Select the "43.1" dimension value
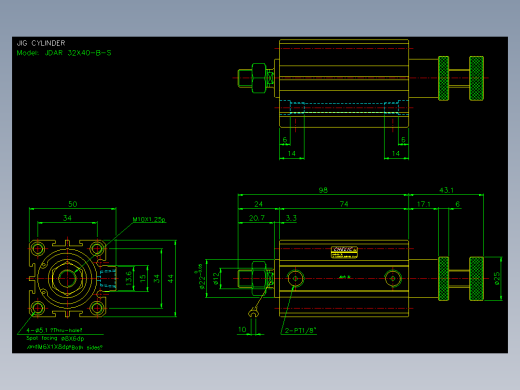 446,190
